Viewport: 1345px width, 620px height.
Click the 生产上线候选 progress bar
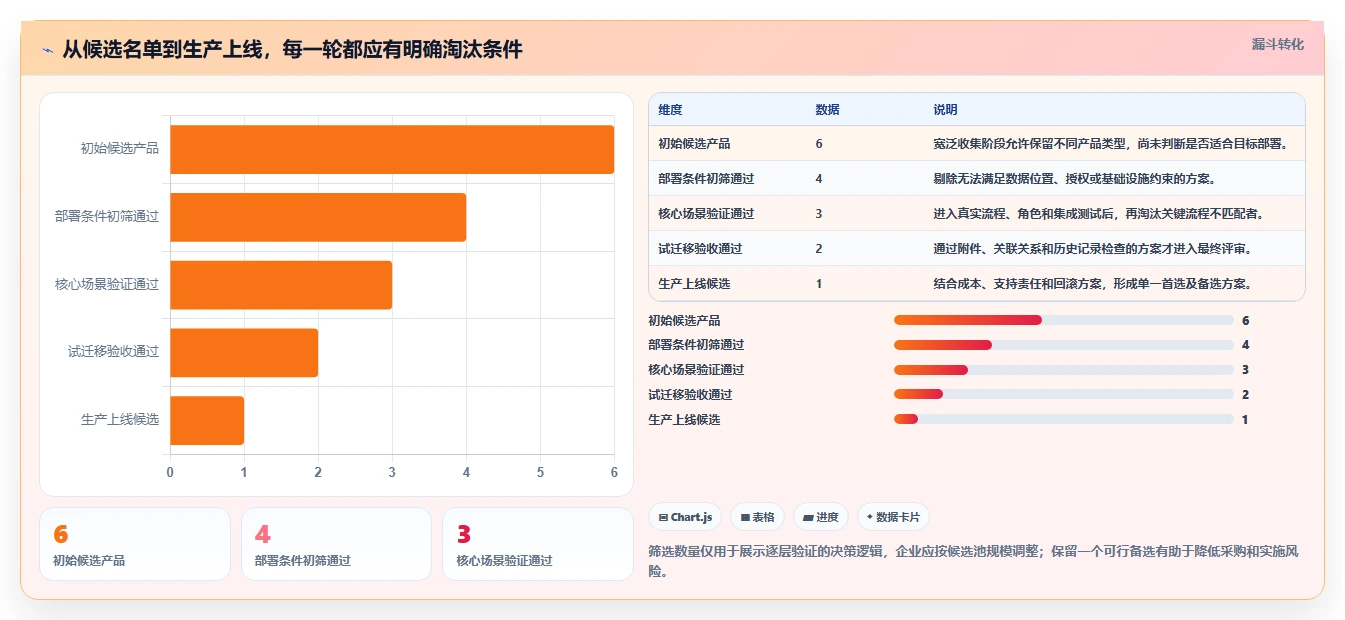(x=1064, y=419)
